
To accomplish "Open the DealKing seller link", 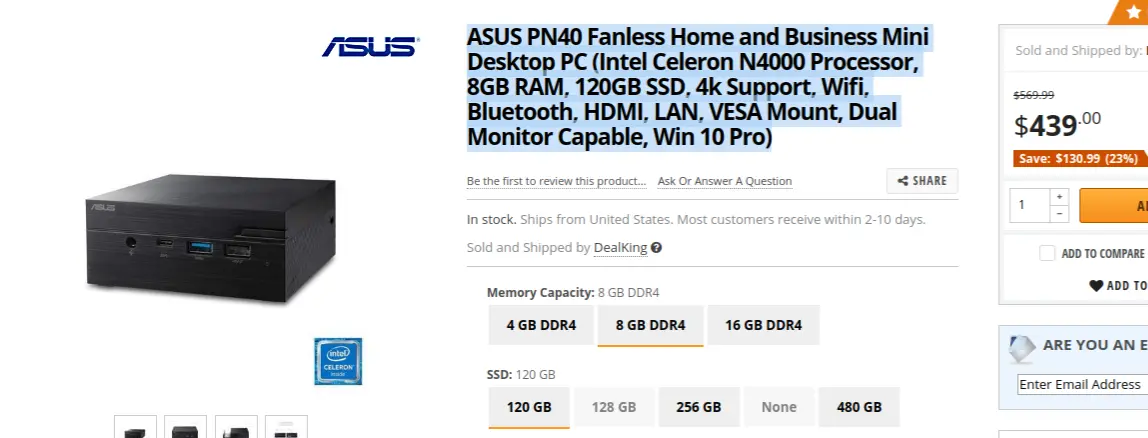I will [x=620, y=248].
